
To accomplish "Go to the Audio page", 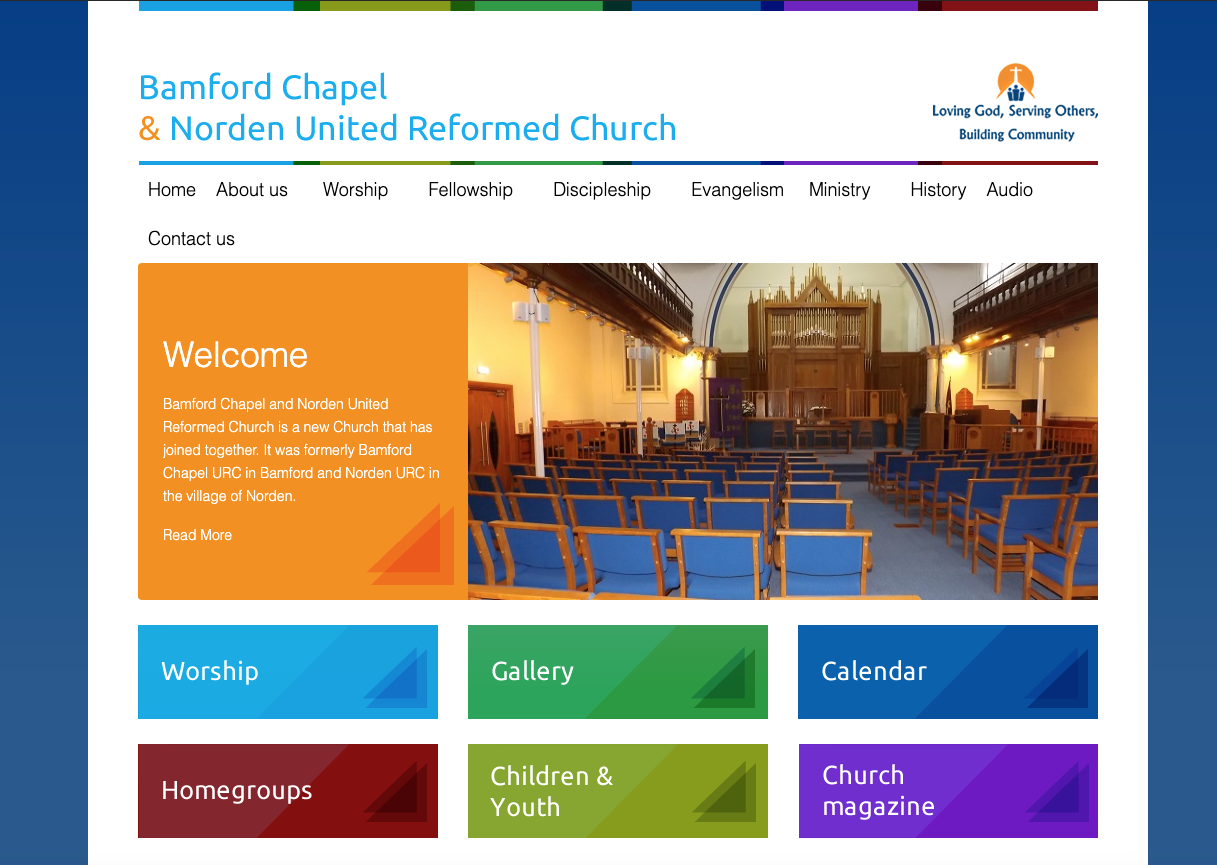I will click(1009, 190).
